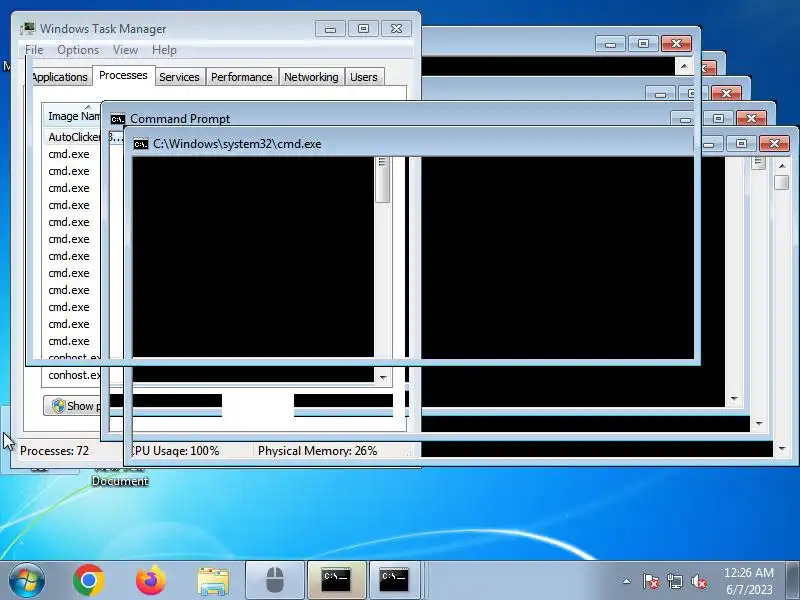The image size is (800, 600).
Task: Open the network tray icon
Action: pyautogui.click(x=674, y=581)
